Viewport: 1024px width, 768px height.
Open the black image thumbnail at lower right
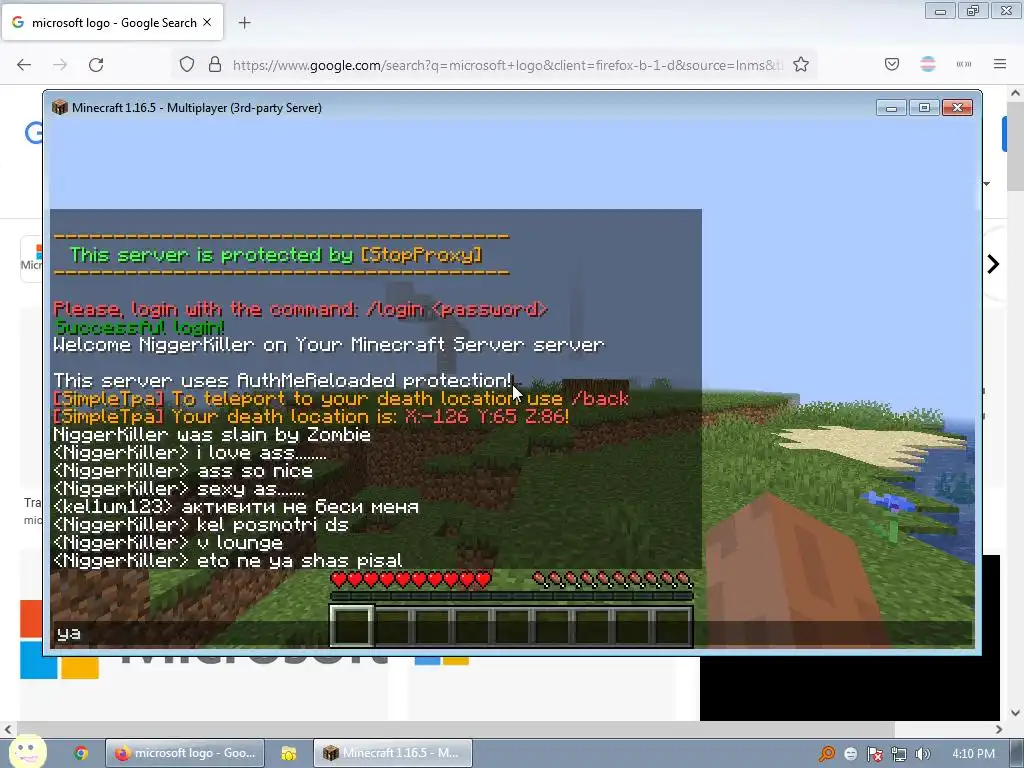click(x=850, y=686)
